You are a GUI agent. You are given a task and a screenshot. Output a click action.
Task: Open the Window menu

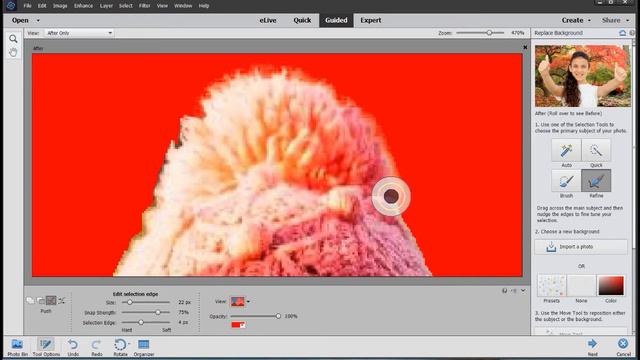click(183, 6)
